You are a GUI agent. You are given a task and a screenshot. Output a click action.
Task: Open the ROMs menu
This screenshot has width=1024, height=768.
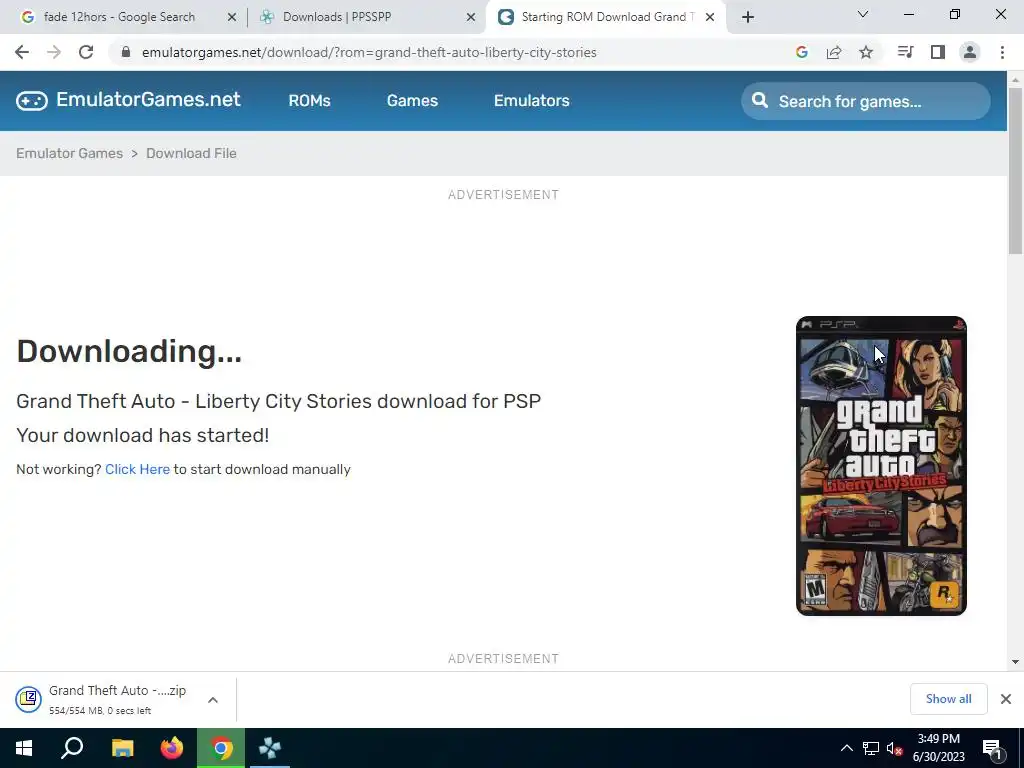310,101
